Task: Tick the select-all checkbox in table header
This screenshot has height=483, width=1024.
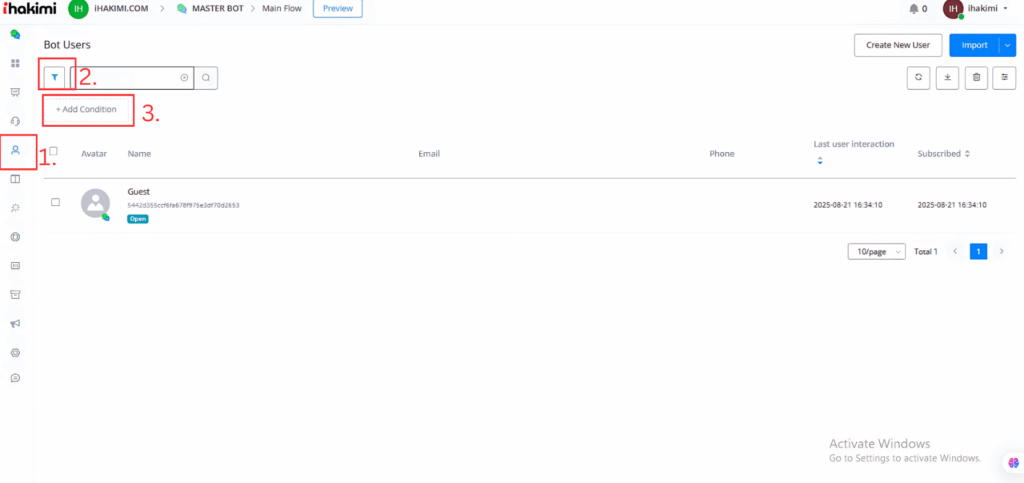Action: [54, 152]
